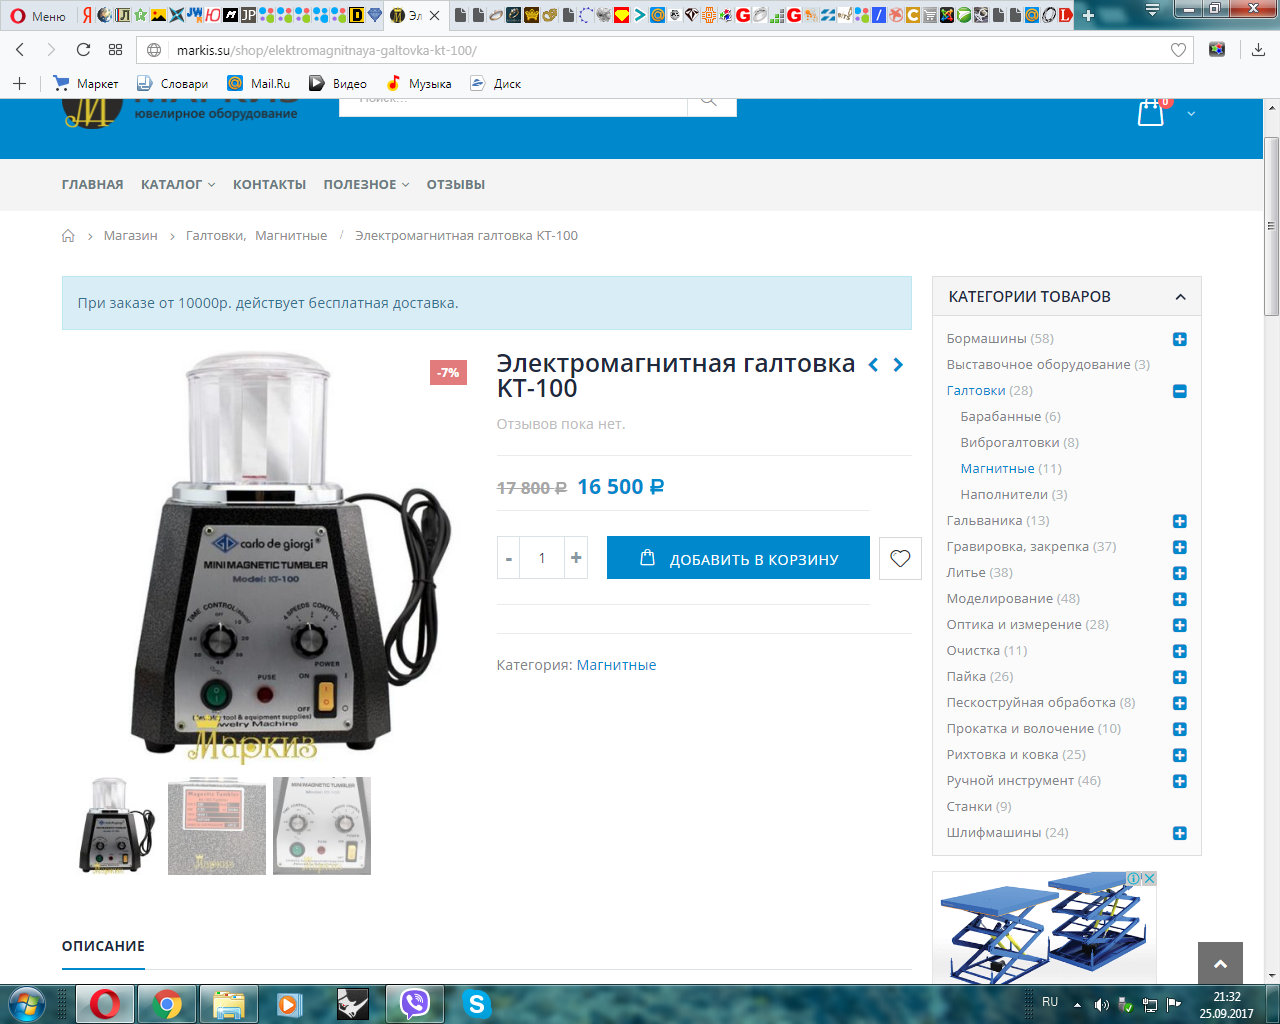Add product to wishlist with heart button

click(900, 559)
